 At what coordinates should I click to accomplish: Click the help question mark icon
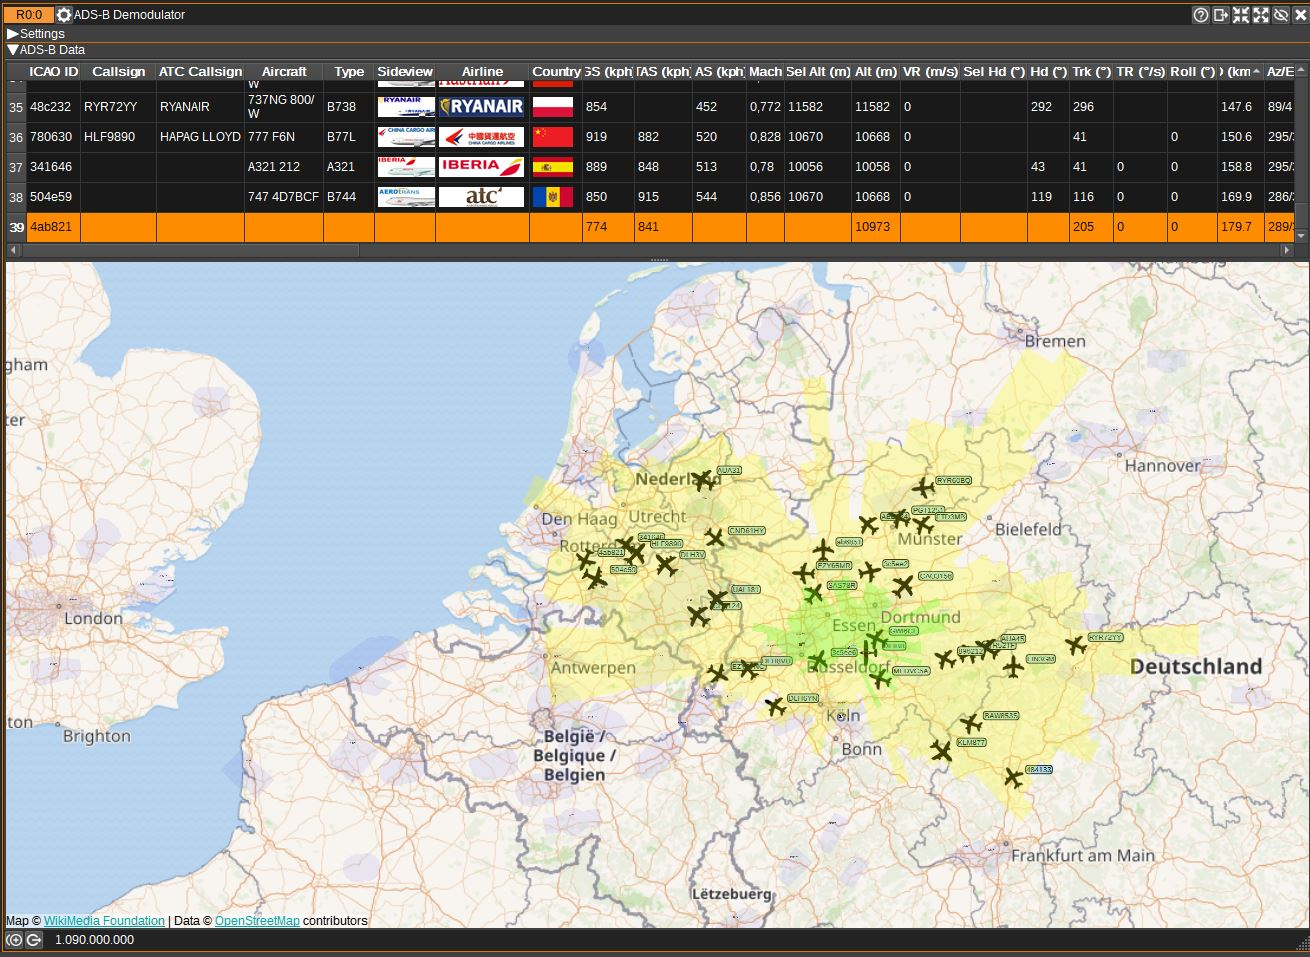1201,15
